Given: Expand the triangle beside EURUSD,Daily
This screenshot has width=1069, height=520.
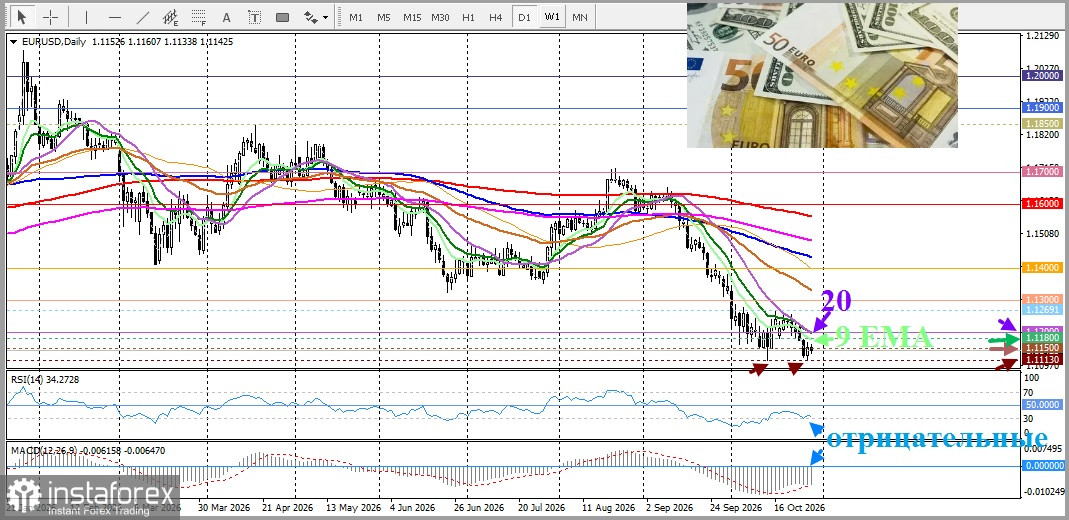Looking at the screenshot, I should (14, 42).
